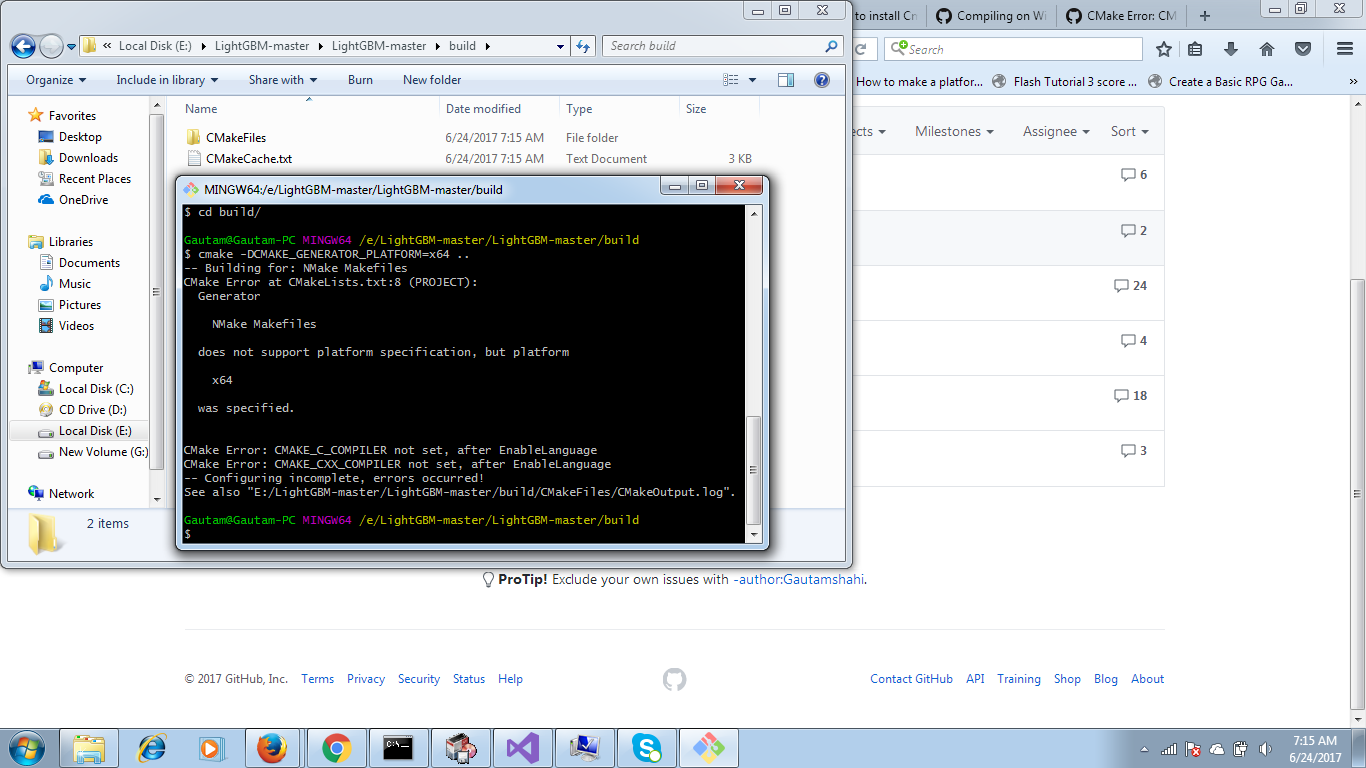The width and height of the screenshot is (1366, 768).
Task: Click the Explorer forward navigation arrow
Action: (x=52, y=46)
